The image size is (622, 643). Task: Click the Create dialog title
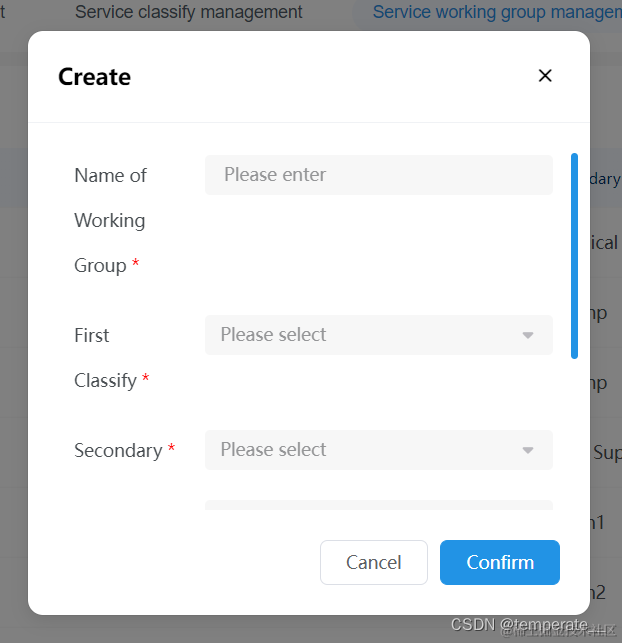pyautogui.click(x=94, y=77)
